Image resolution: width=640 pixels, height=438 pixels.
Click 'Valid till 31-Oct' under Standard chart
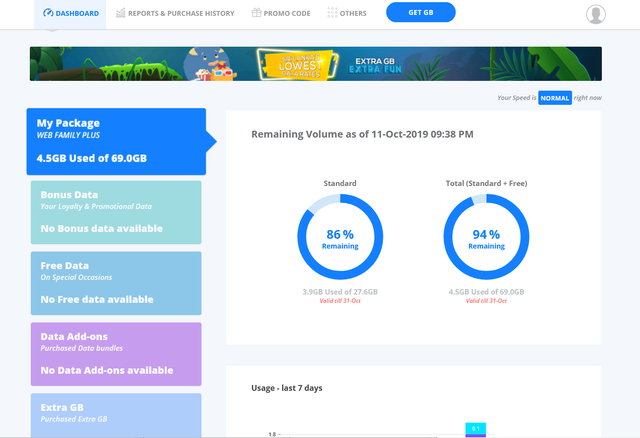pos(340,301)
